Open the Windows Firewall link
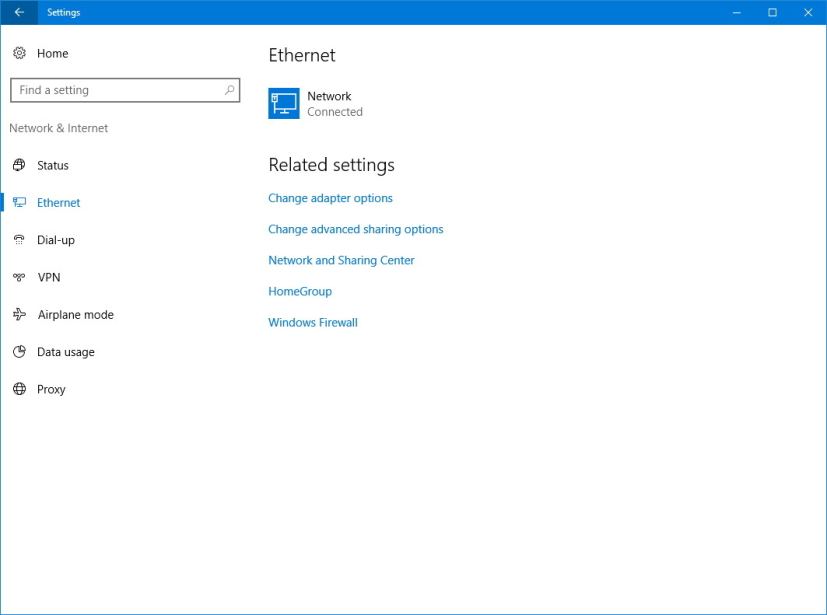827x615 pixels. pos(313,322)
